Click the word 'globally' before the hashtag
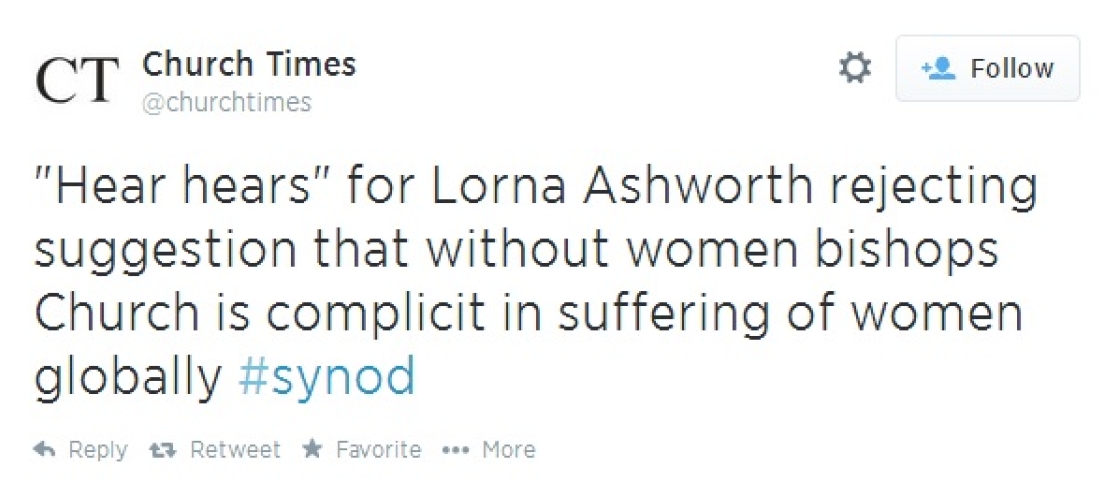 coord(128,377)
